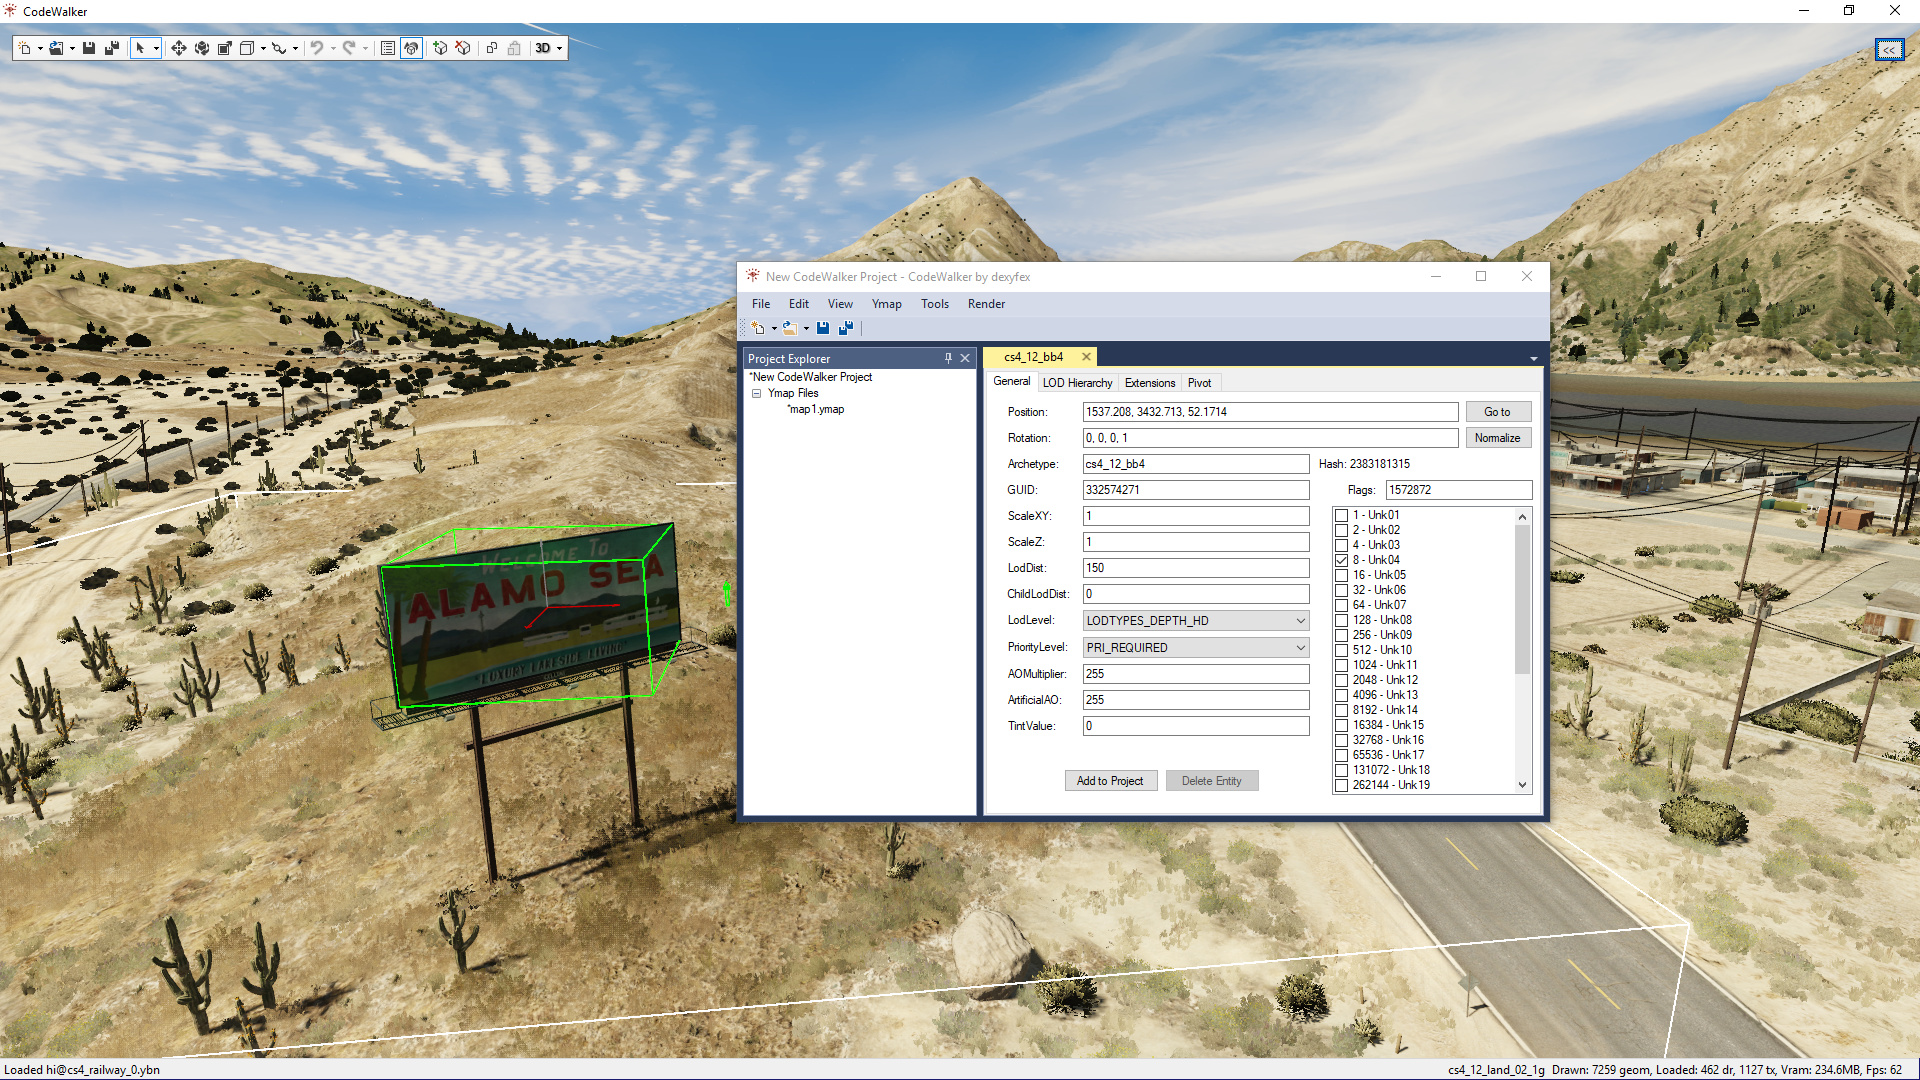The width and height of the screenshot is (1920, 1080).
Task: Open the PriorityLevel dropdown
Action: pyautogui.click(x=1300, y=648)
